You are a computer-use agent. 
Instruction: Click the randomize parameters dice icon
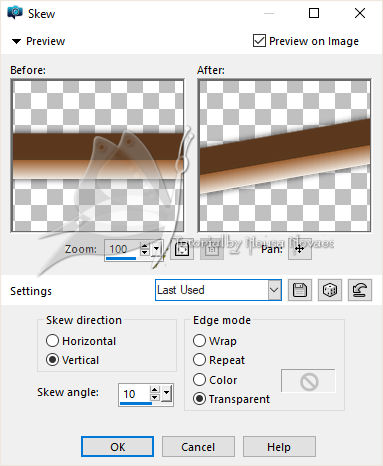click(330, 290)
